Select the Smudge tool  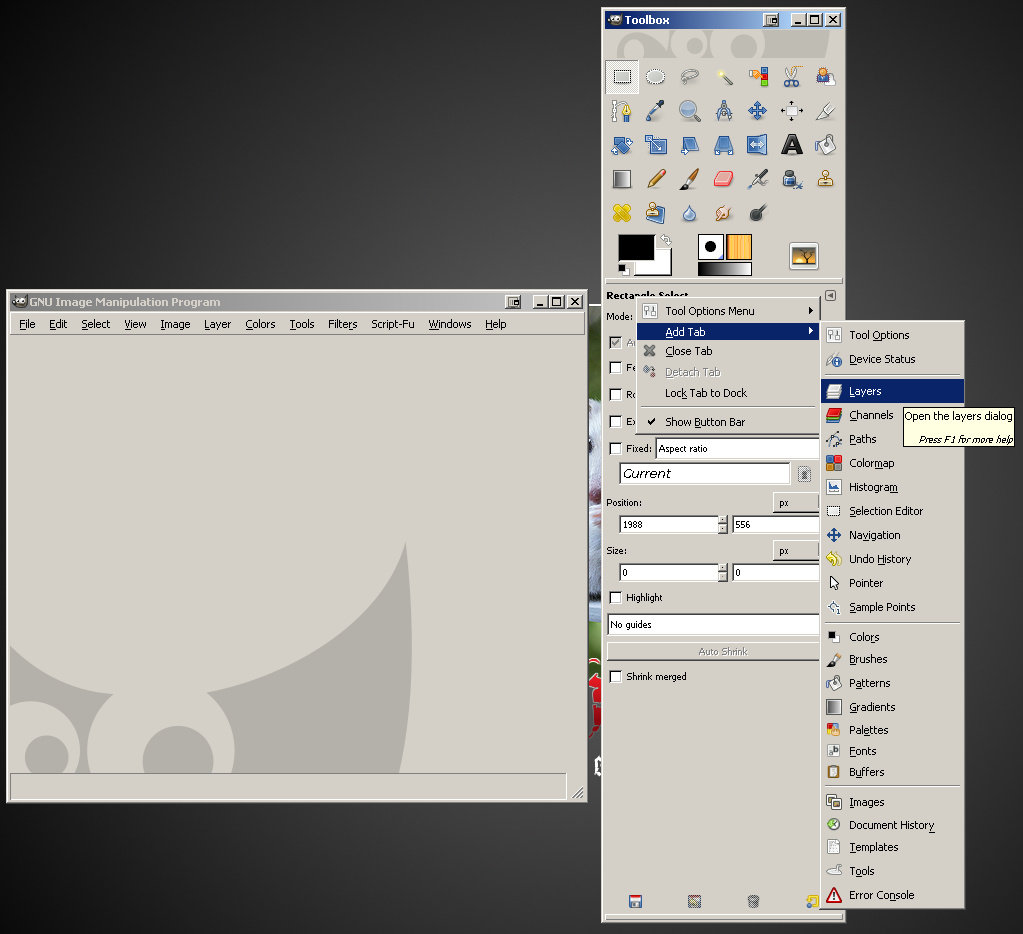click(724, 213)
